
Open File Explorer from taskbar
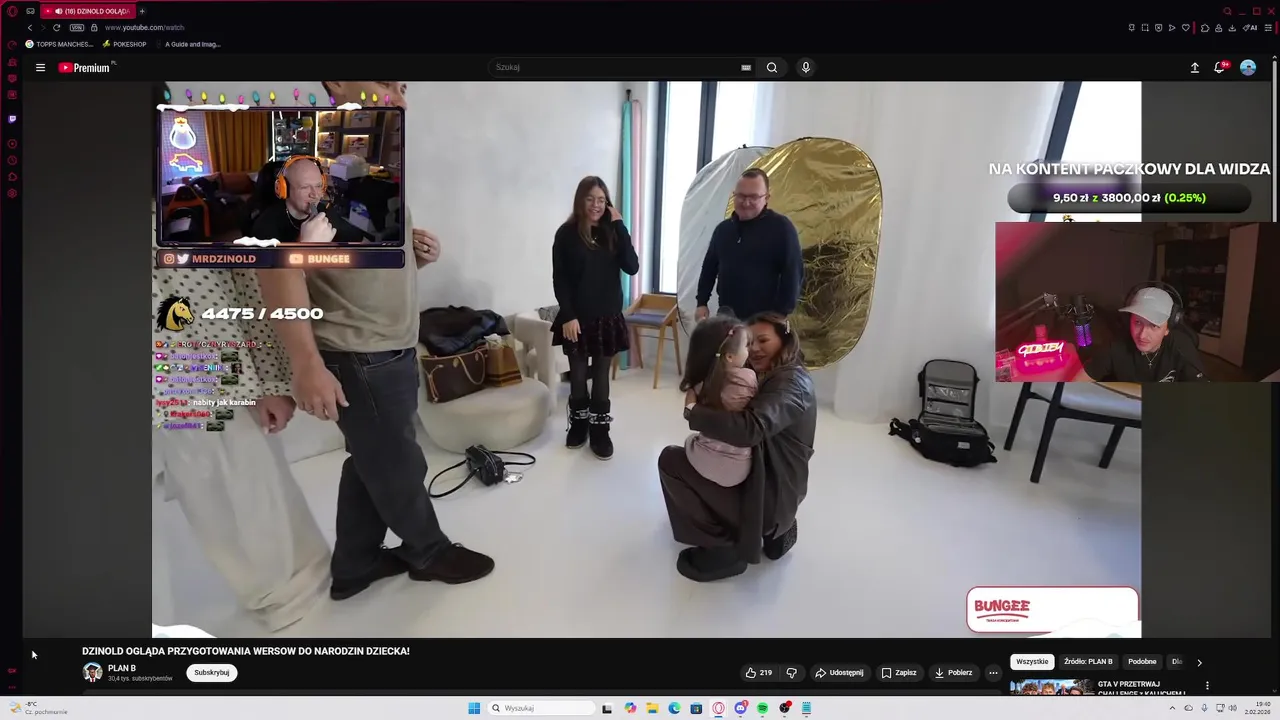coord(652,708)
